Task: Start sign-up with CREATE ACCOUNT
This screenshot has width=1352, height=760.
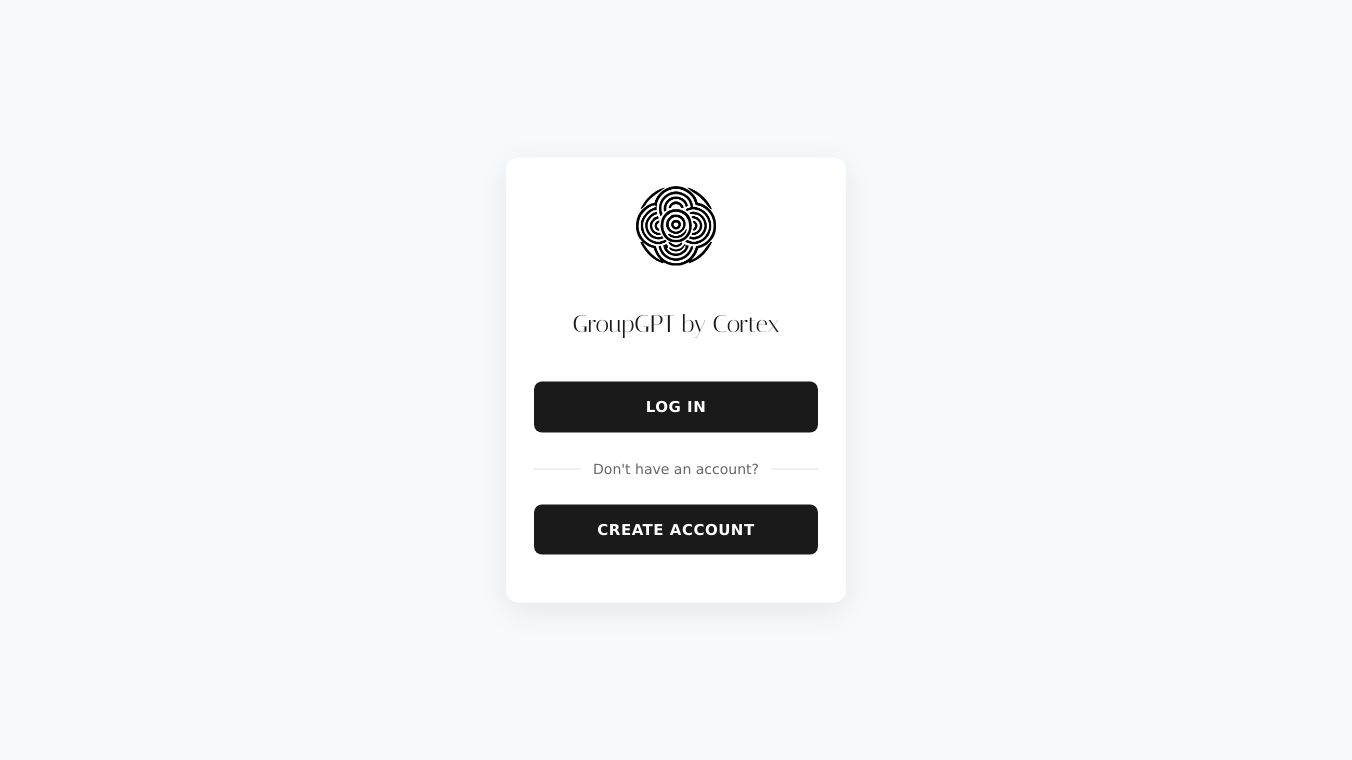Action: click(676, 529)
